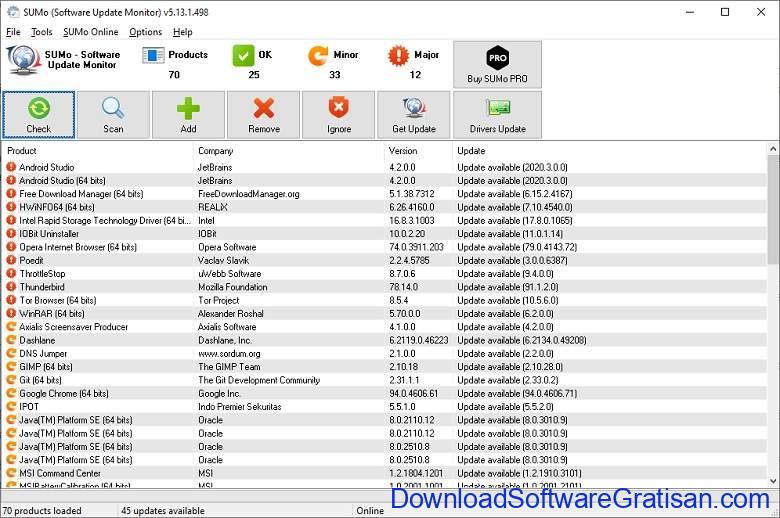780x518 pixels.
Task: Click orange icon beside MSI Command Center
Action: pyautogui.click(x=11, y=473)
